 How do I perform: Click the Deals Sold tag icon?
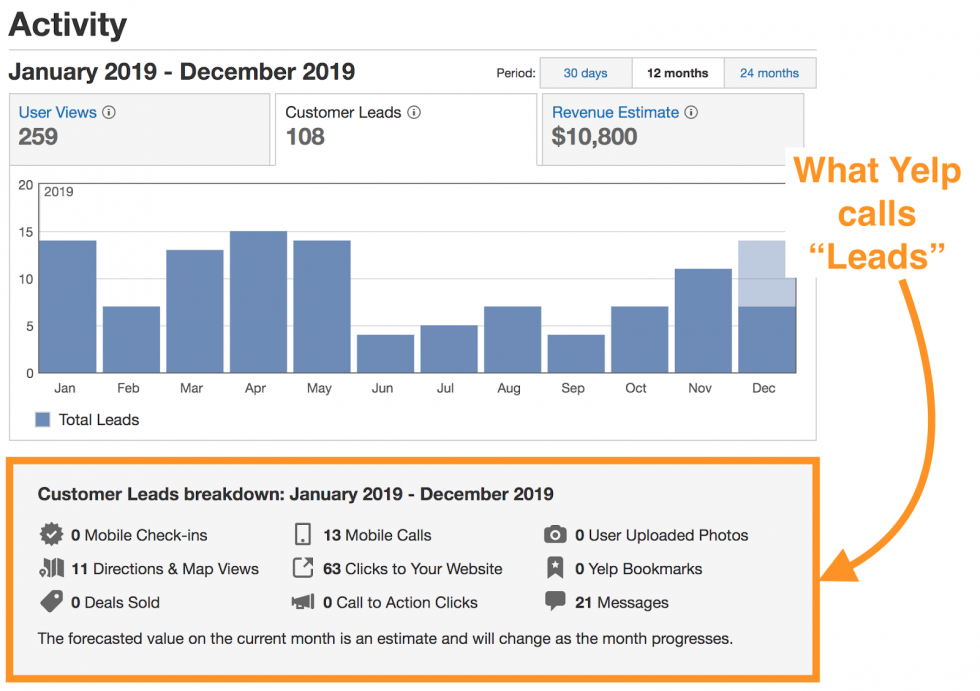tap(51, 602)
